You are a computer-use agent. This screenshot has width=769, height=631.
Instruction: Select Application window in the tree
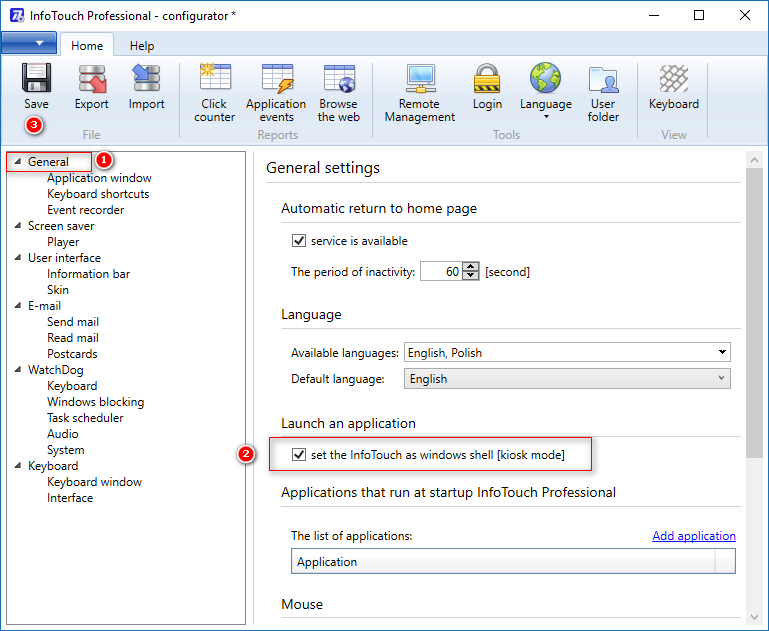click(x=99, y=178)
